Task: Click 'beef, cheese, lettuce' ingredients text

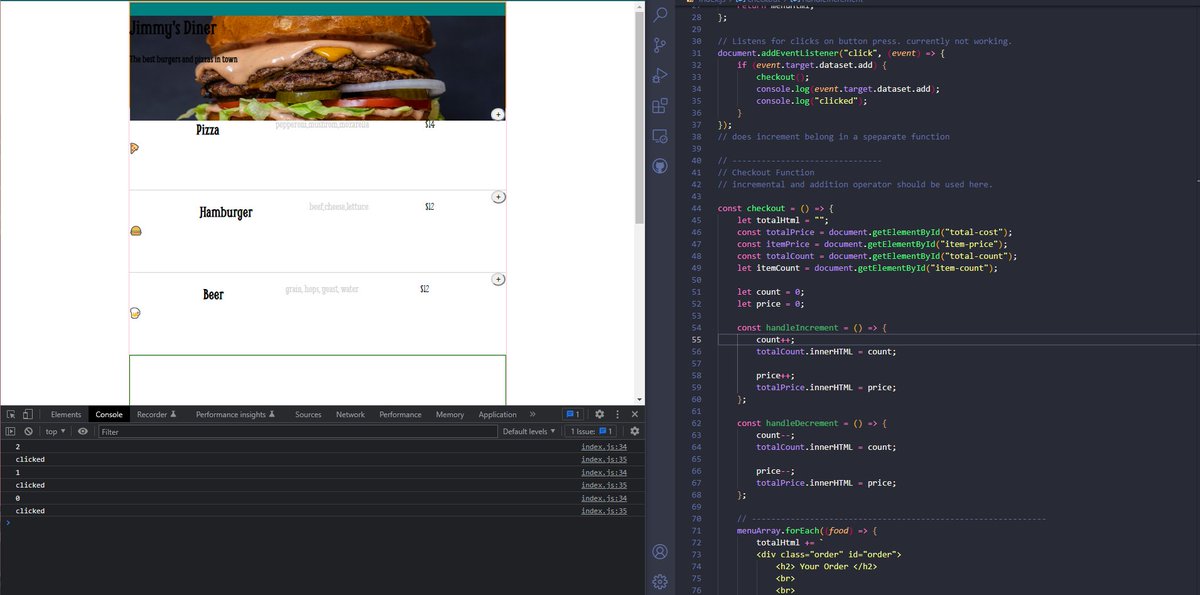Action: pyautogui.click(x=339, y=206)
